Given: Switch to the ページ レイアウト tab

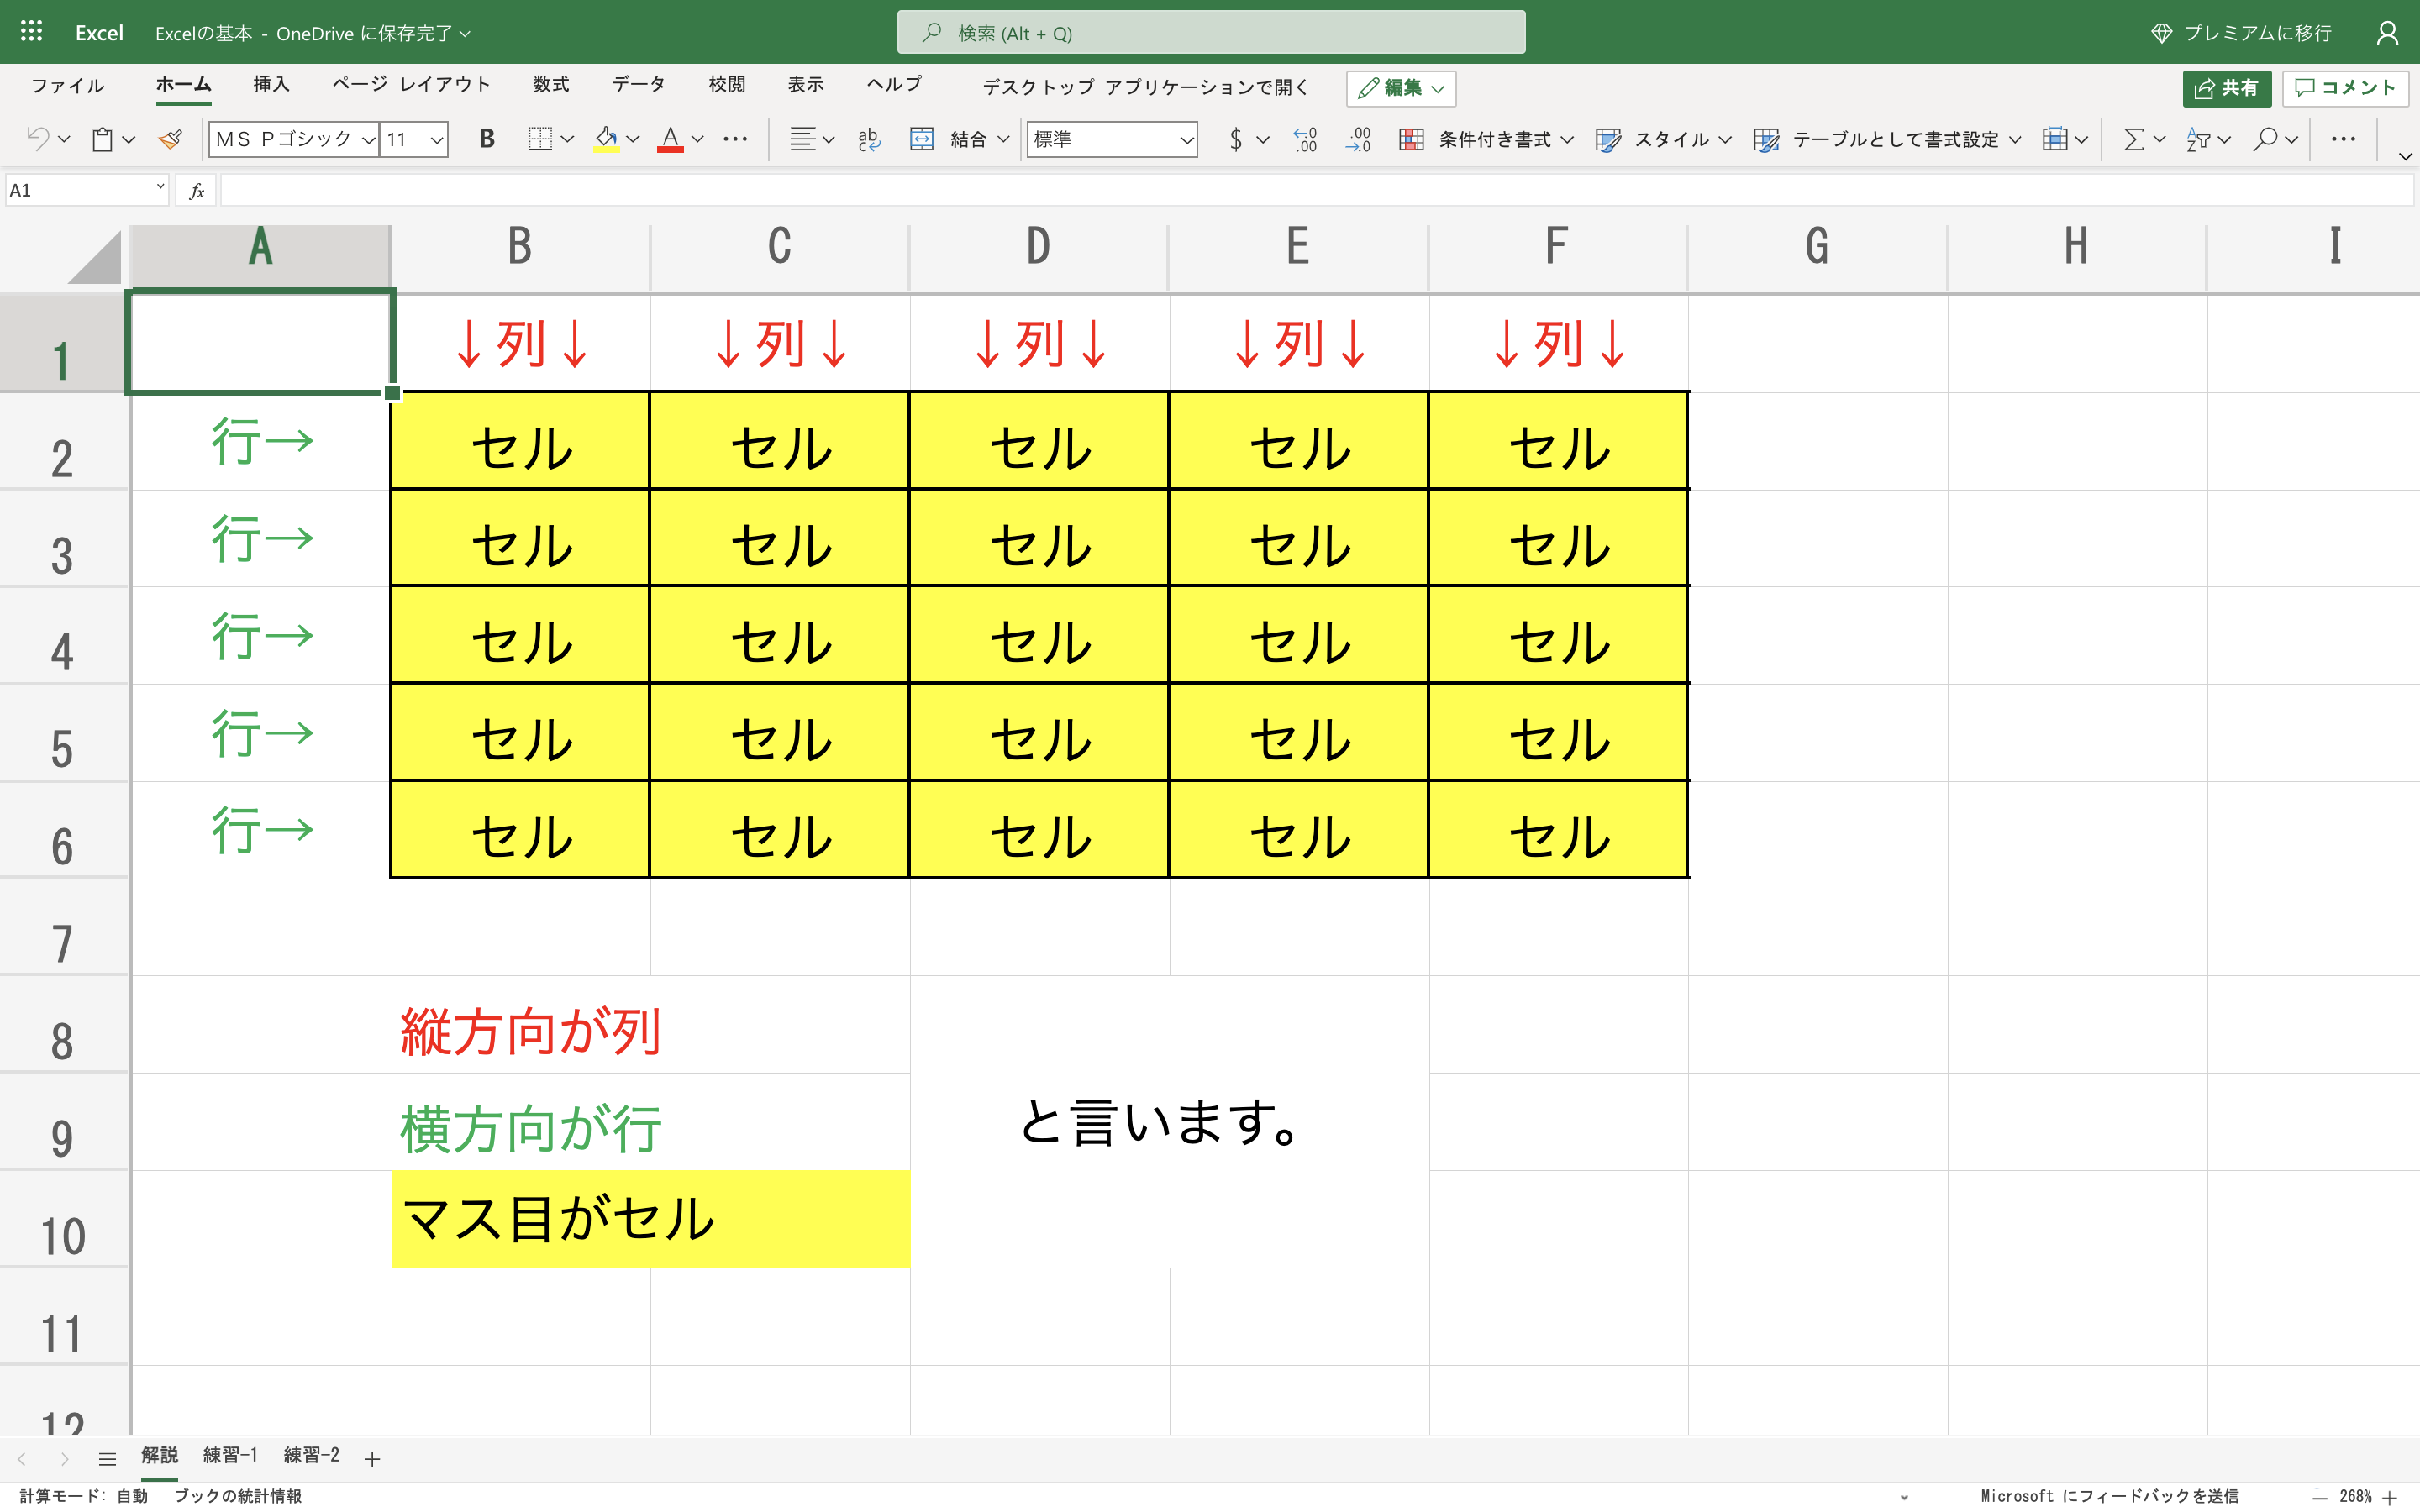Looking at the screenshot, I should 411,84.
